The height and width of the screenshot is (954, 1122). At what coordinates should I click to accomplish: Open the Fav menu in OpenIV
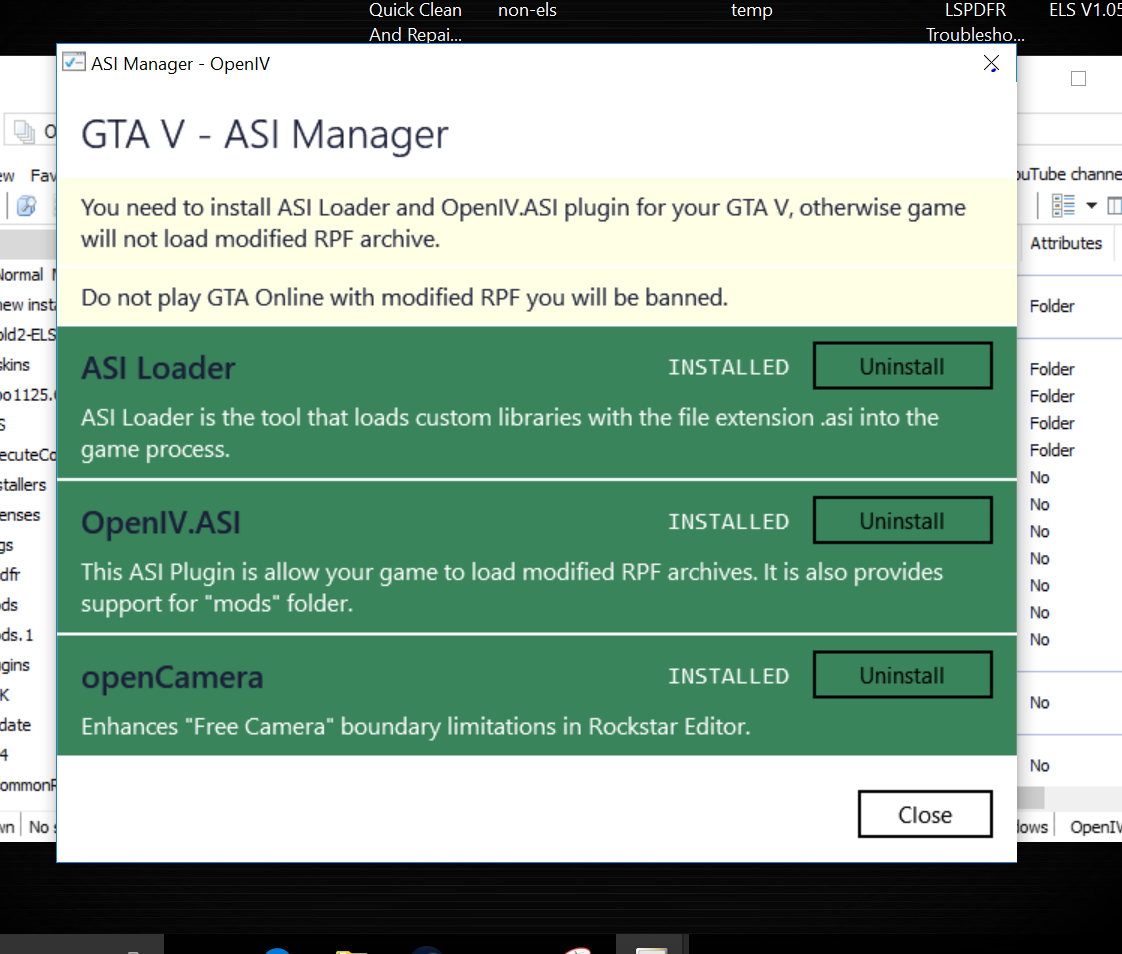(43, 175)
